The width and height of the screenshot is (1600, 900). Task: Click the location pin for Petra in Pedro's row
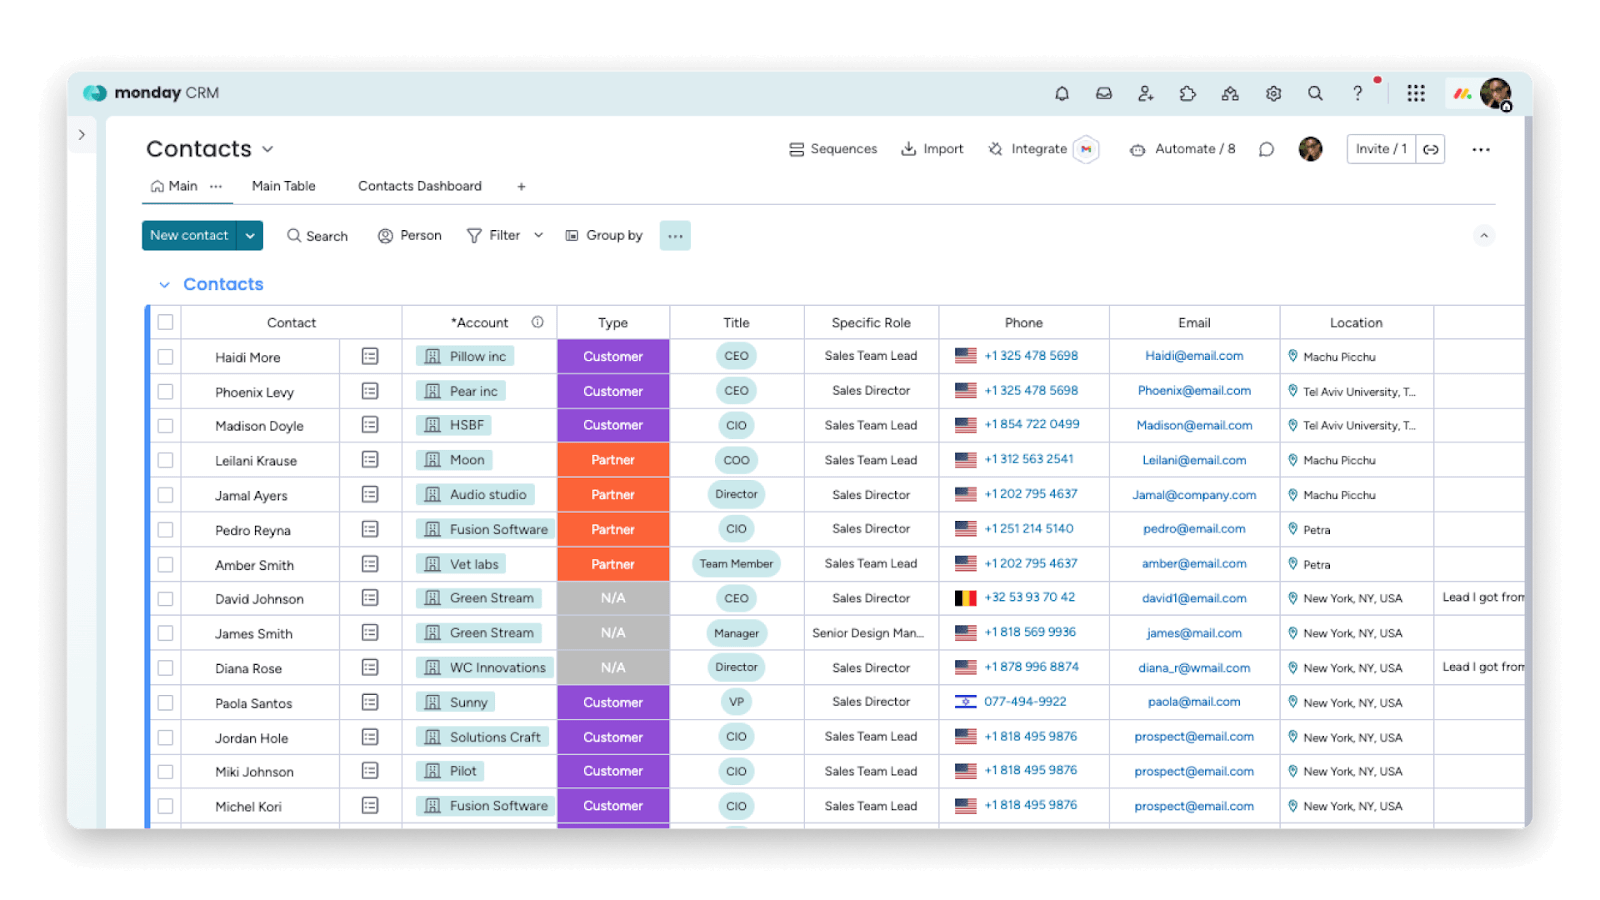(1292, 529)
